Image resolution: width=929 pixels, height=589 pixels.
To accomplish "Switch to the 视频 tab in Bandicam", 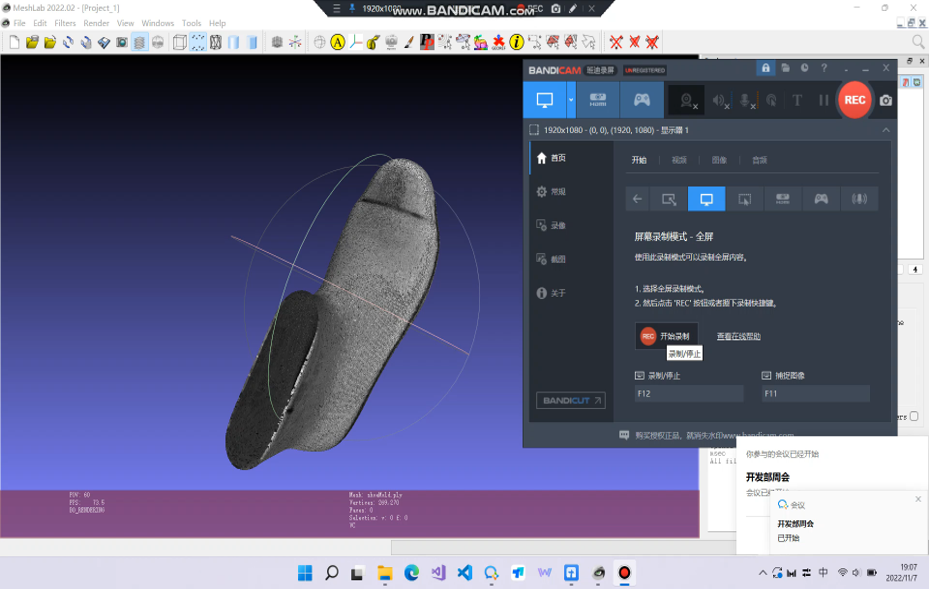I will (x=679, y=160).
